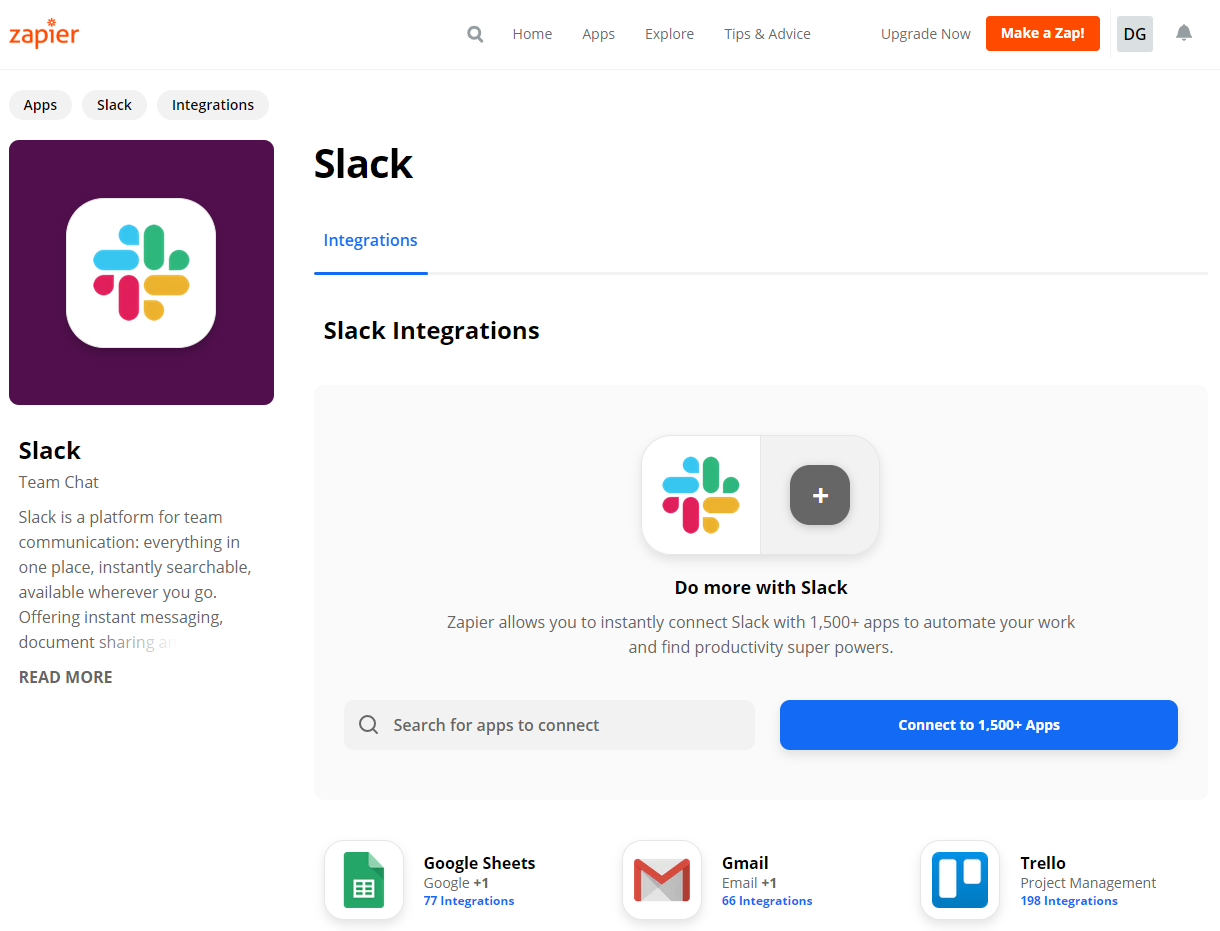The image size is (1220, 931).
Task: Open the notifications bell
Action: (1184, 33)
